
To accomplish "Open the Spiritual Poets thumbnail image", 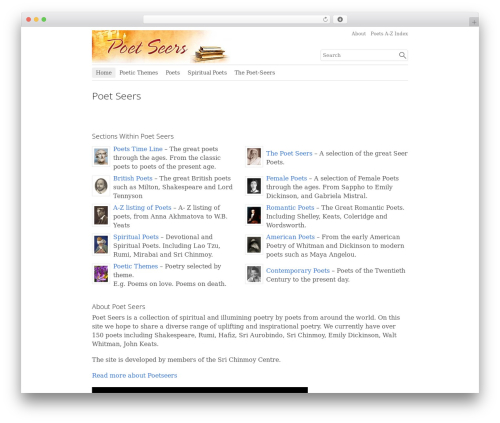I will click(x=101, y=244).
